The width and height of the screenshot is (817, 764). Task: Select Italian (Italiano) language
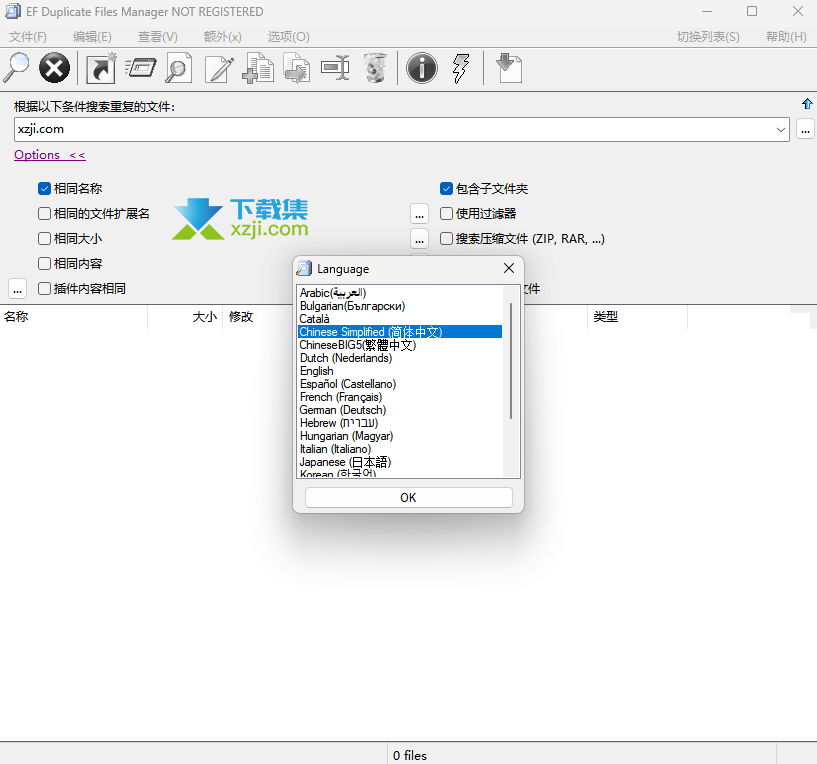400,449
